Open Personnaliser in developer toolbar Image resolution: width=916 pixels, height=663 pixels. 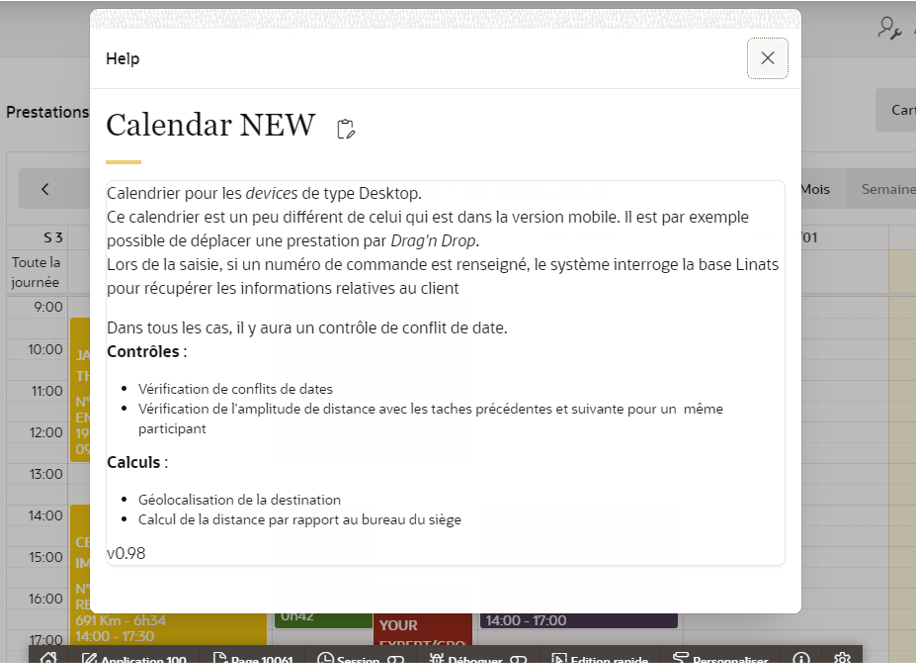tap(721, 658)
